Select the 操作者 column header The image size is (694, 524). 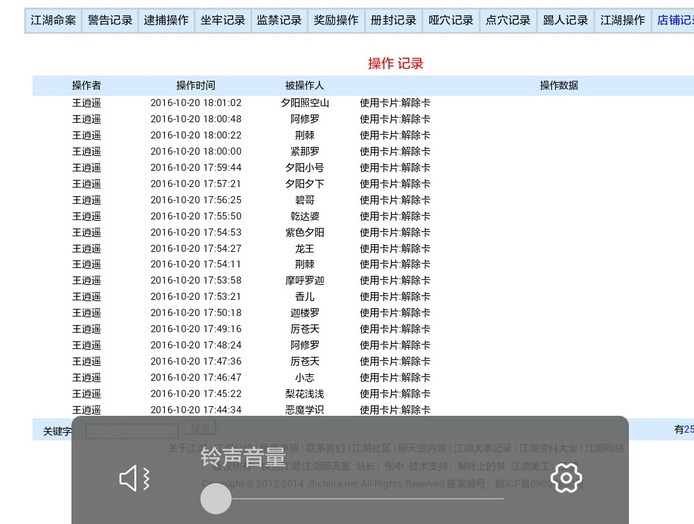[86, 85]
